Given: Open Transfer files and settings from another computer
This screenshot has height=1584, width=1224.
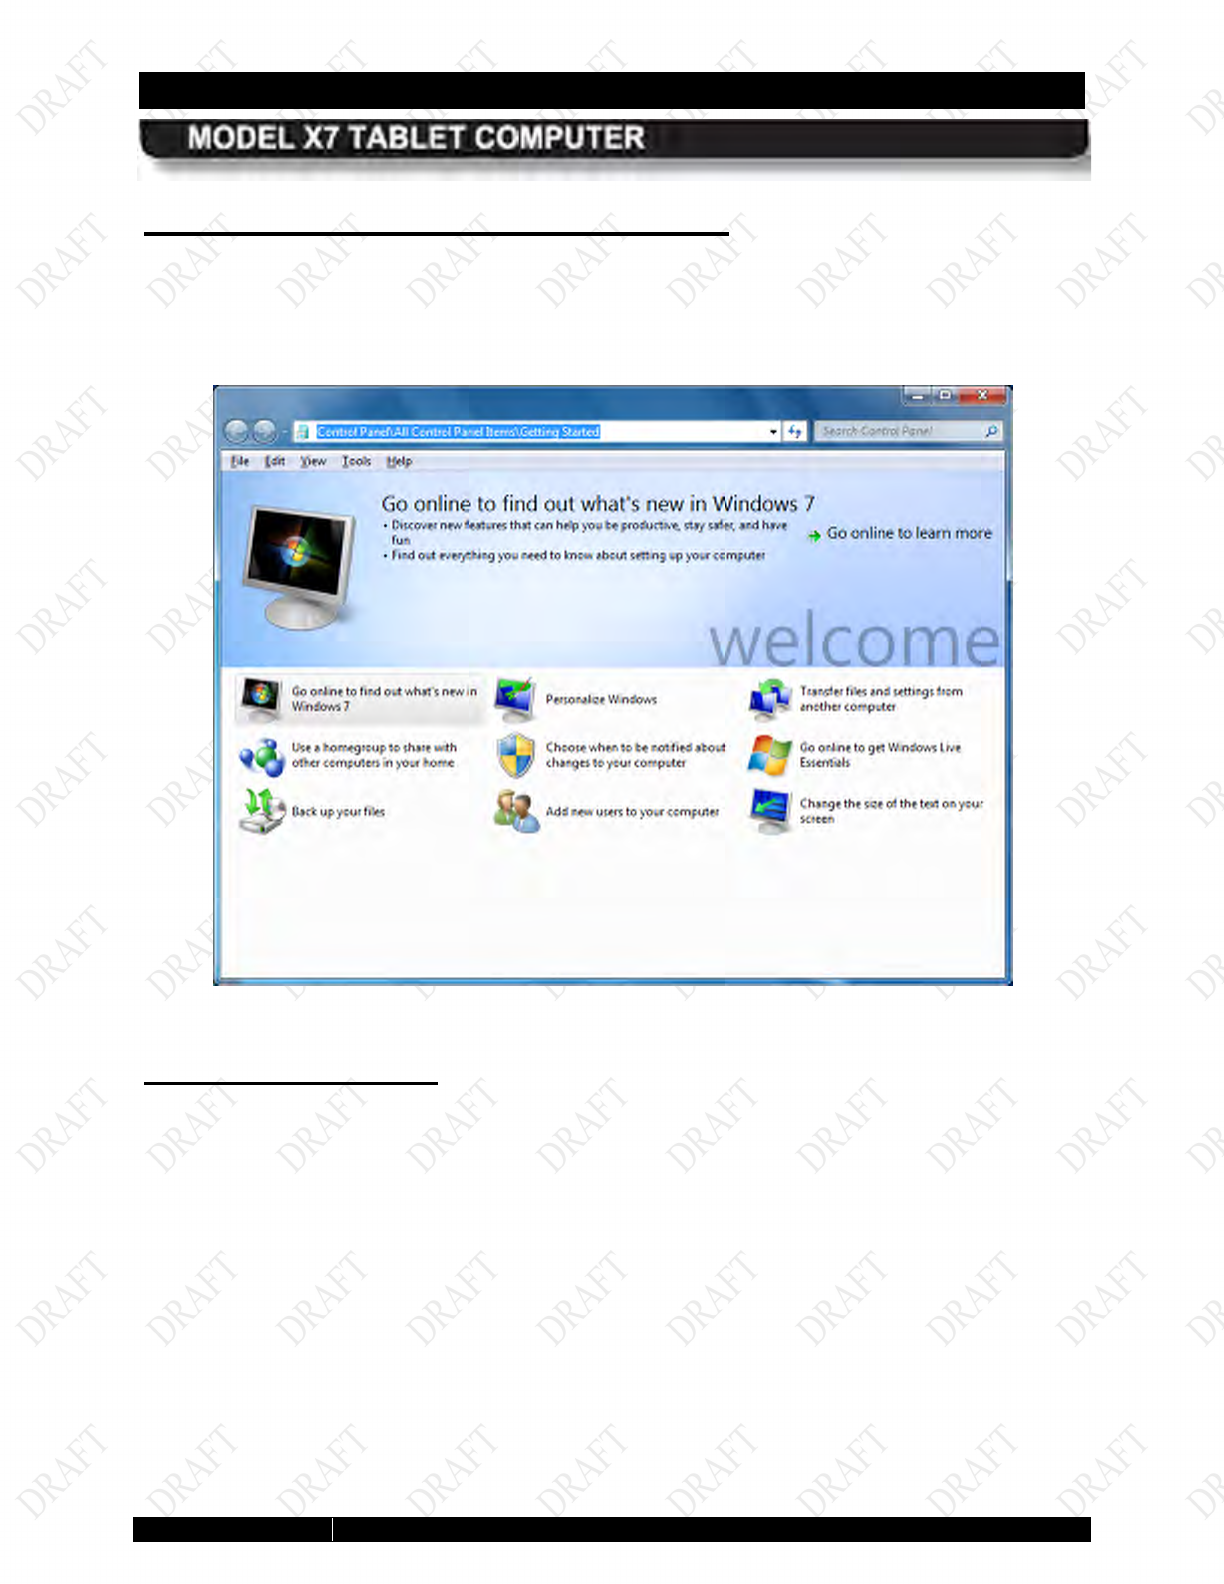Looking at the screenshot, I should point(881,698).
